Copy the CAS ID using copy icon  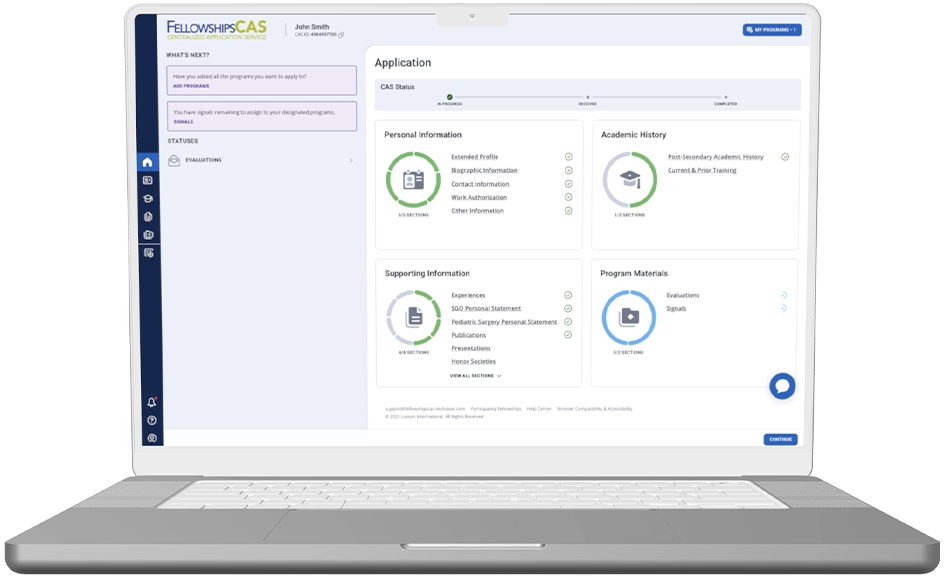pos(341,35)
